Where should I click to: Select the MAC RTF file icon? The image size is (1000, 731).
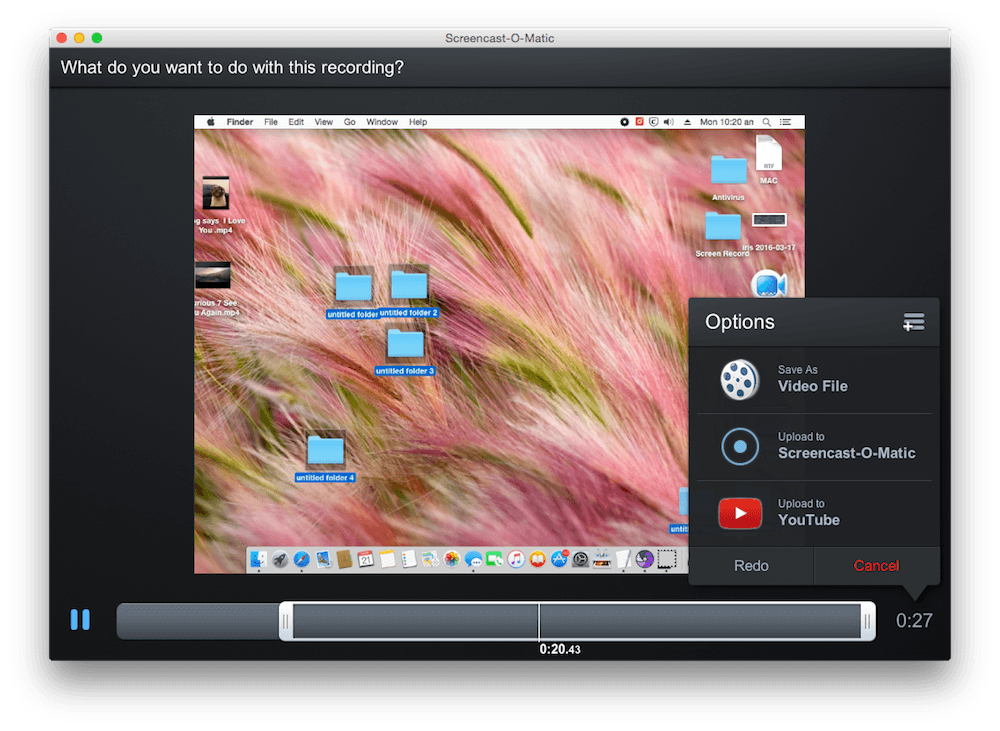click(768, 153)
